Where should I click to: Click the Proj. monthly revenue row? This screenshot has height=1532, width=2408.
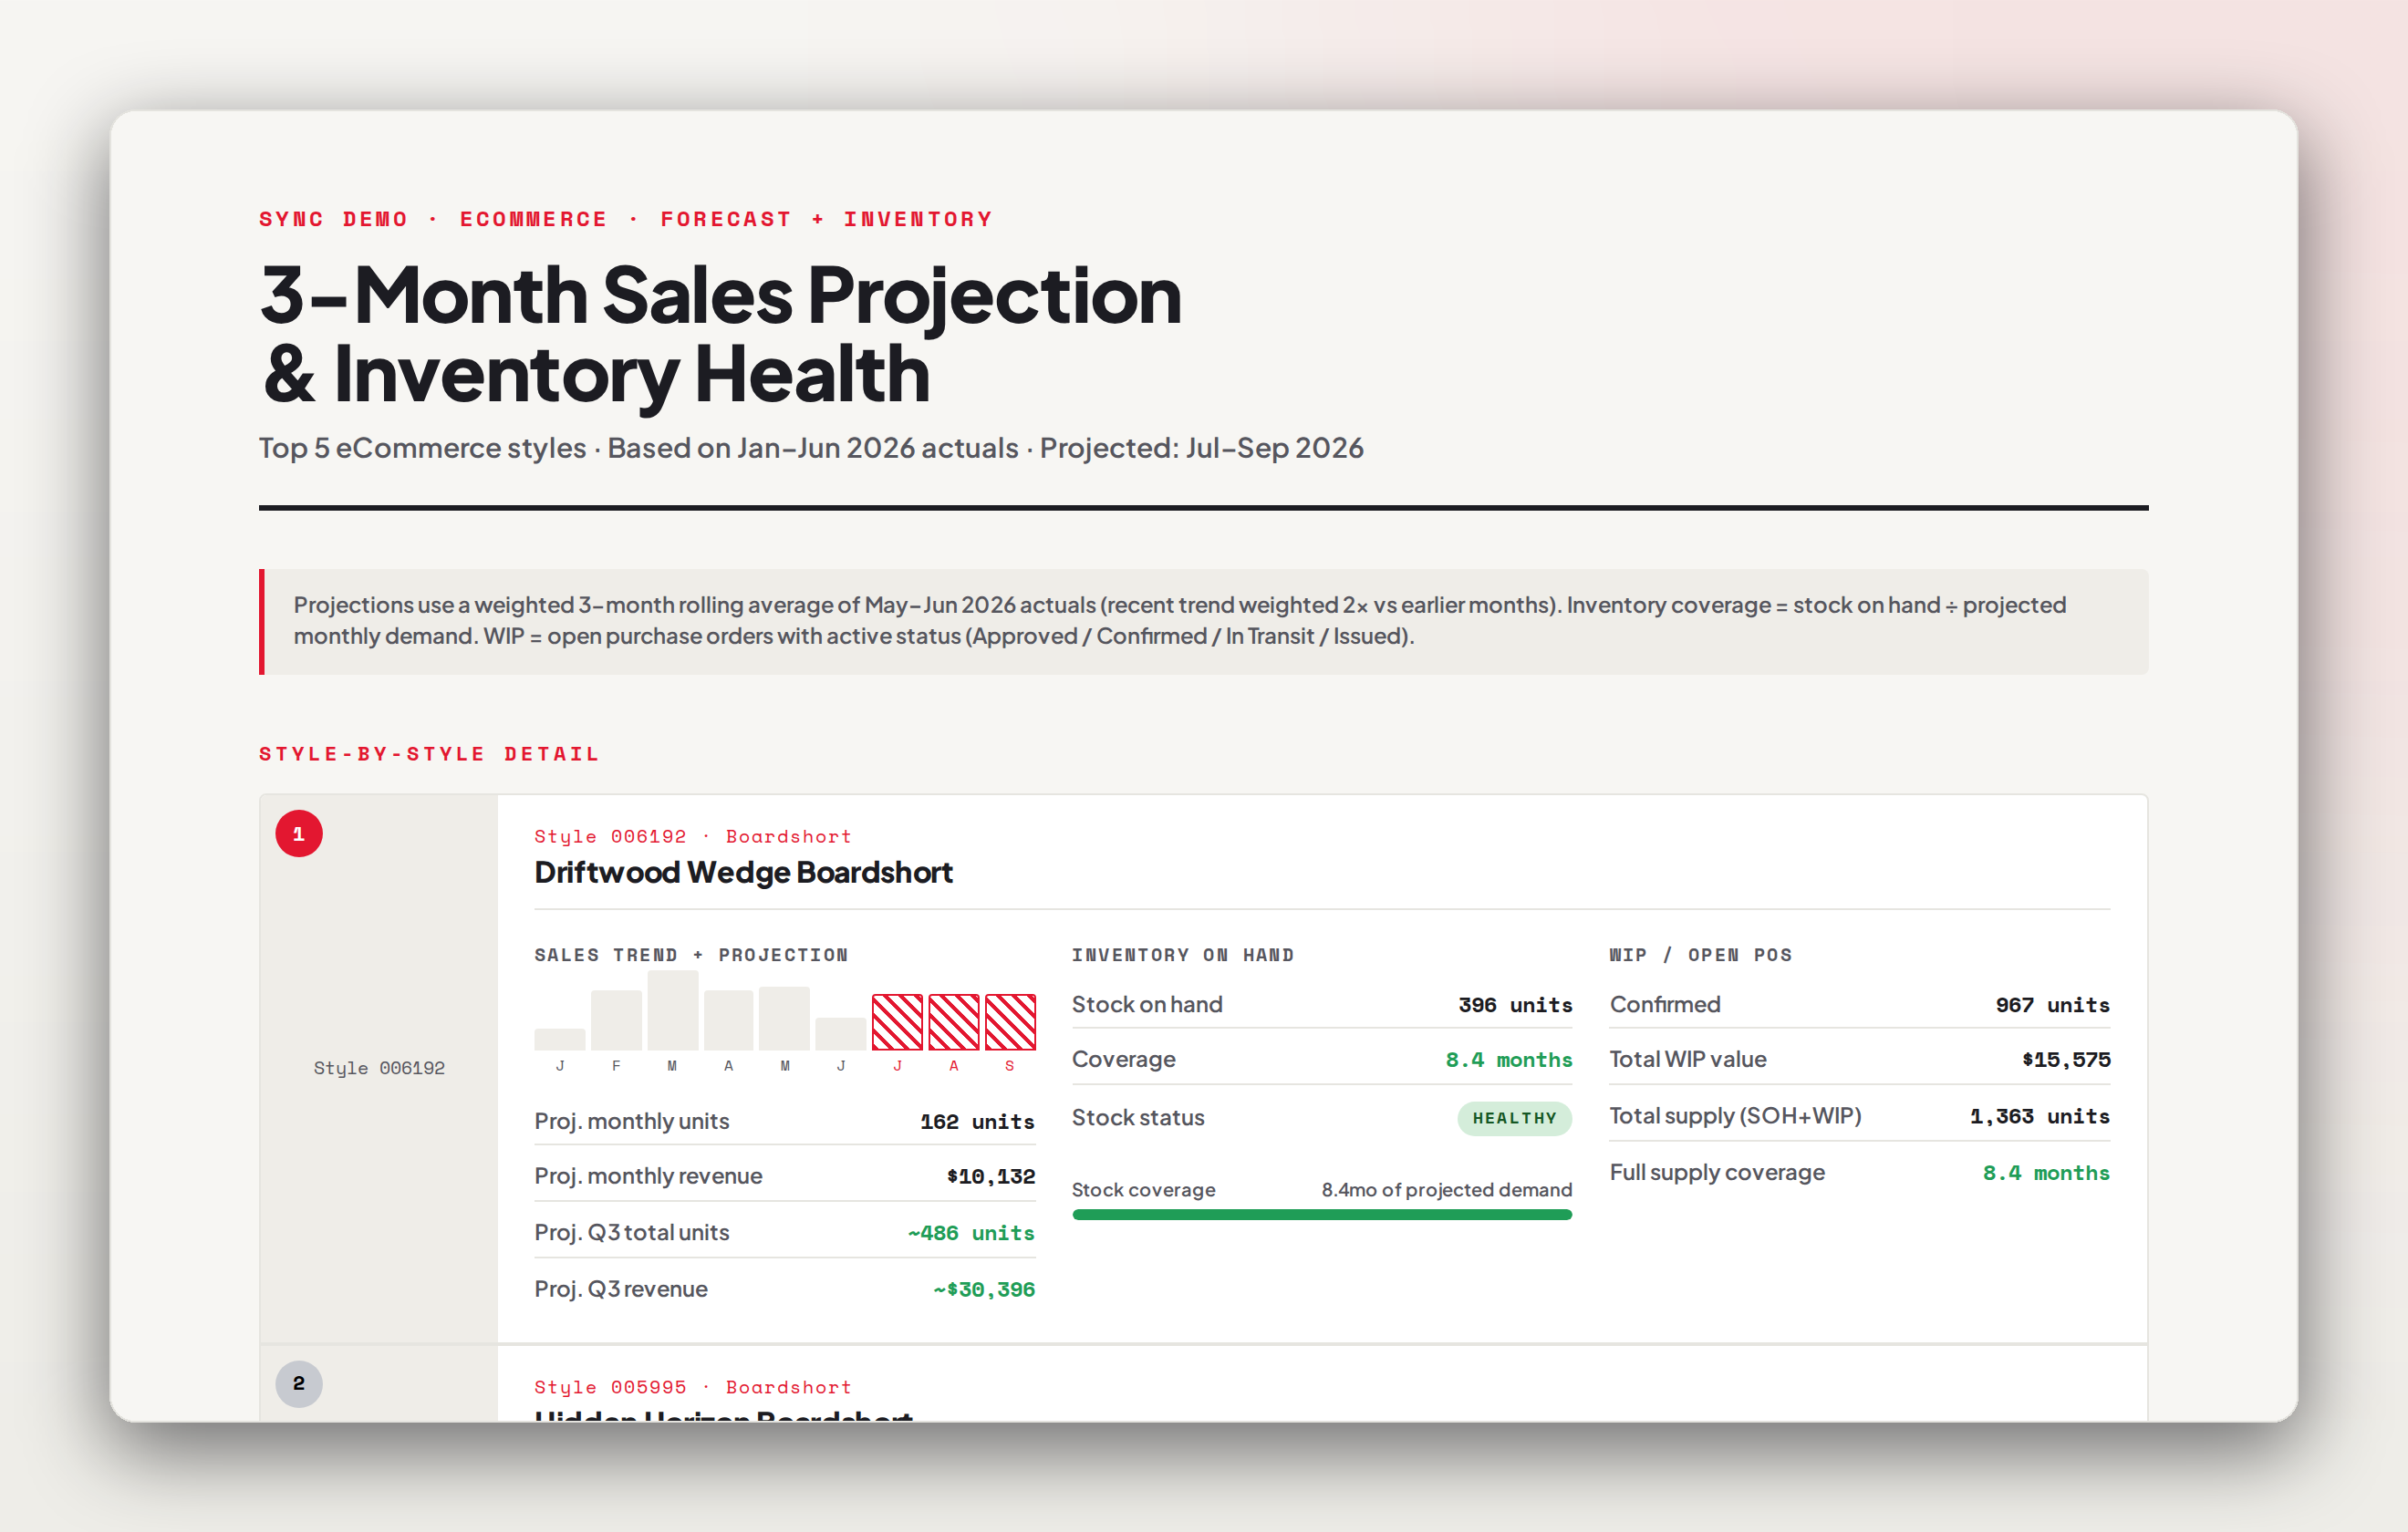pyautogui.click(x=785, y=1176)
